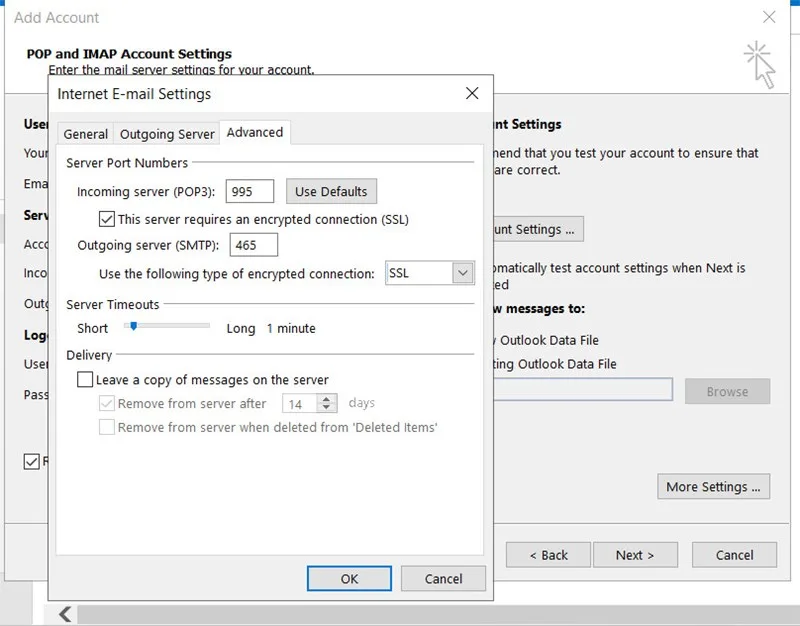This screenshot has width=800, height=626.
Task: Click the Outgoing server SMTP port field
Action: [x=254, y=244]
